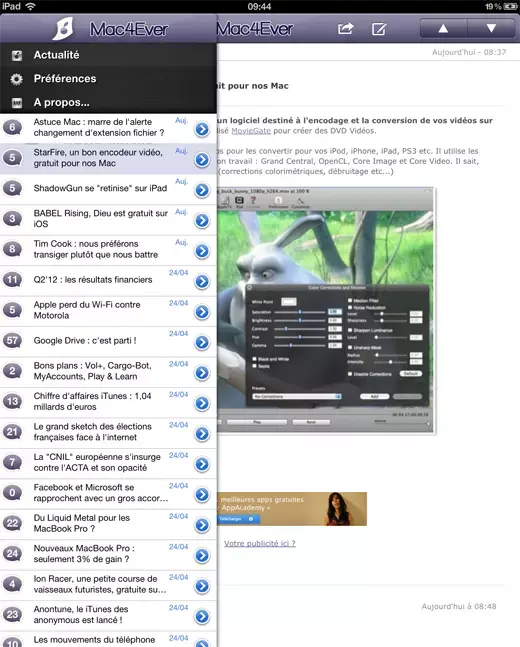
Task: Click the Actualité newspaper icon
Action: tap(17, 55)
